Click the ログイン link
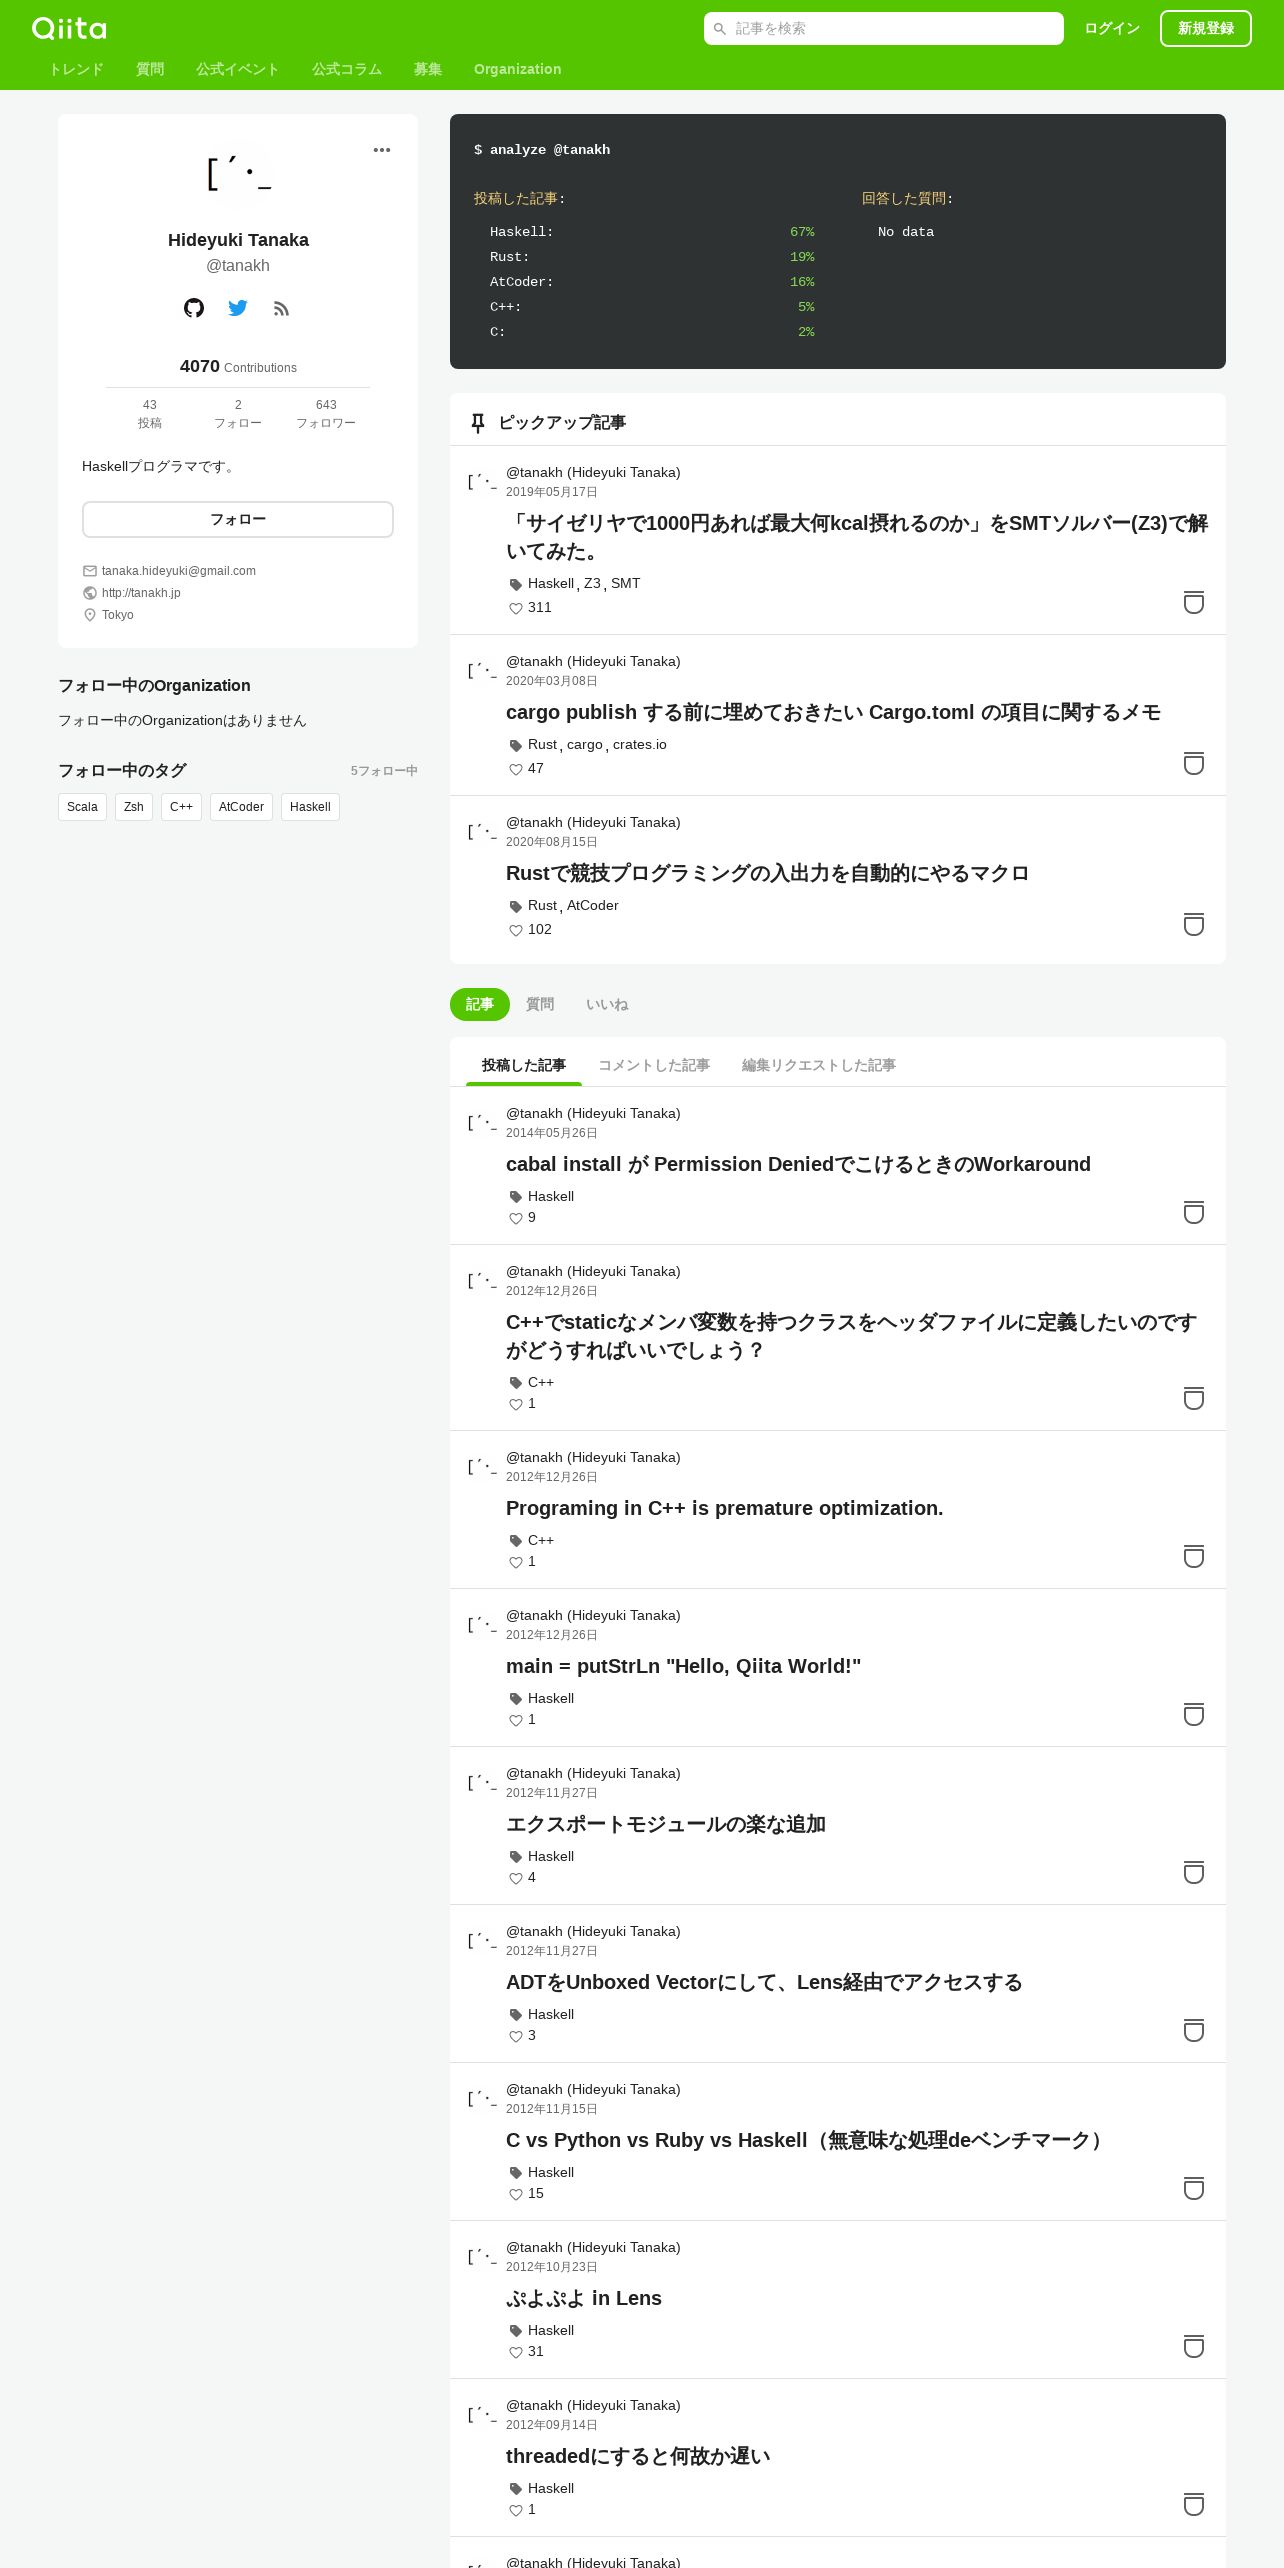Viewport: 1284px width, 2568px height. 1112,28
